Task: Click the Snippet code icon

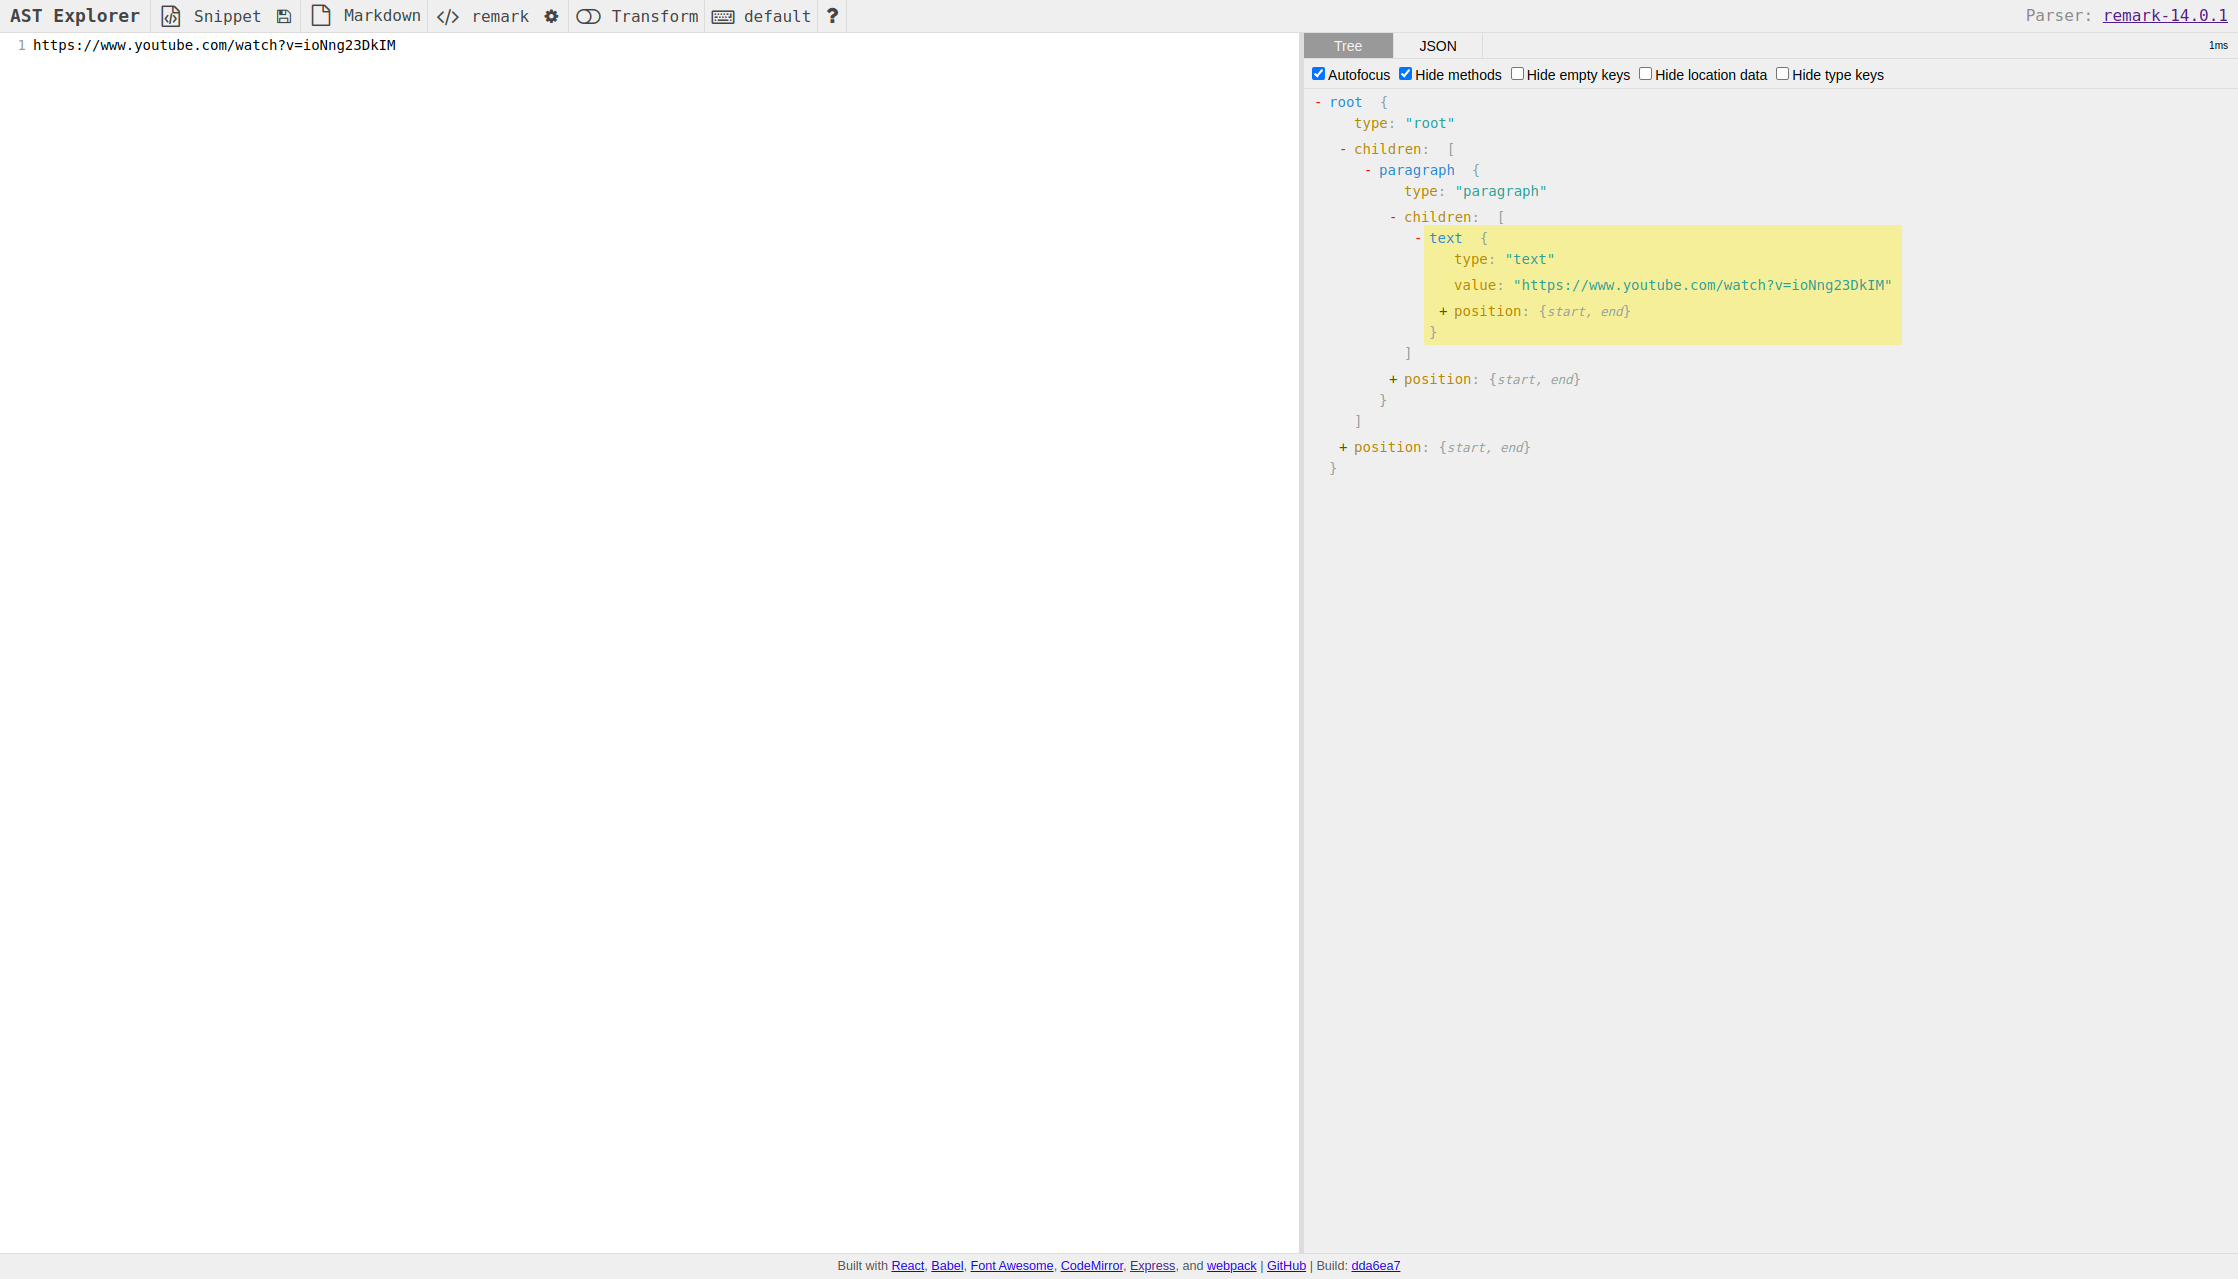Action: point(170,16)
